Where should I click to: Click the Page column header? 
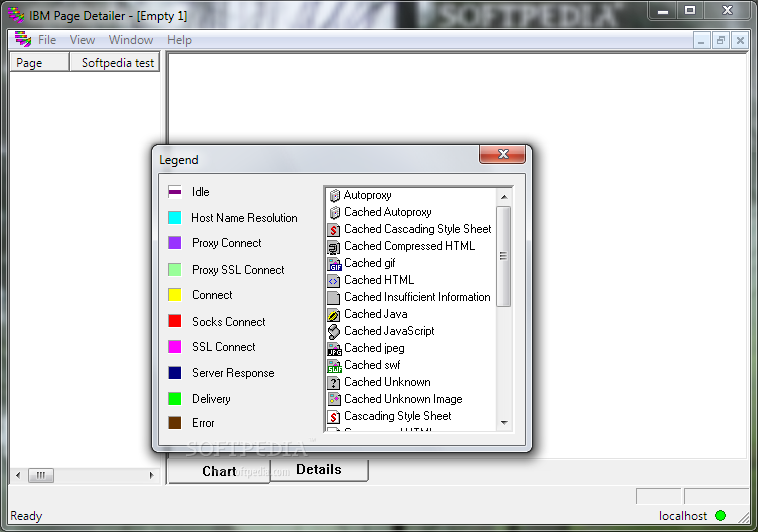pyautogui.click(x=40, y=63)
